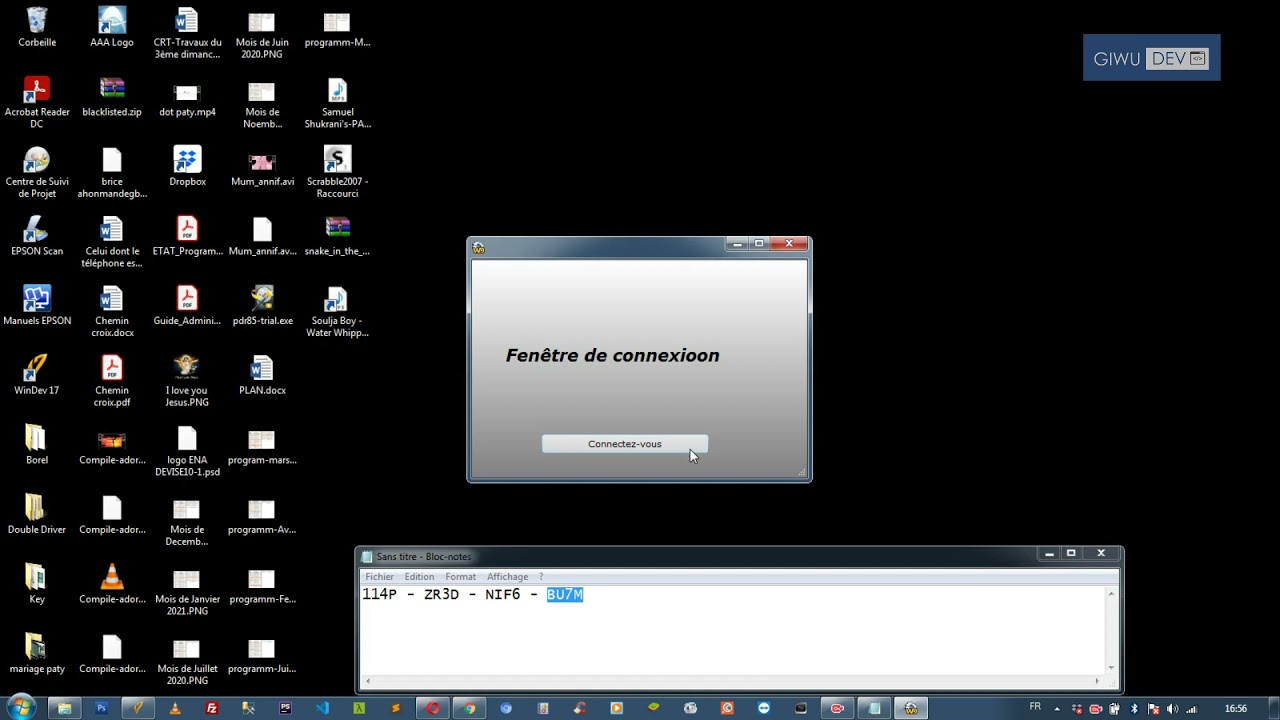Screen dimensions: 1280x720
Task: Maximize the Bloc-notes window
Action: point(1071,553)
